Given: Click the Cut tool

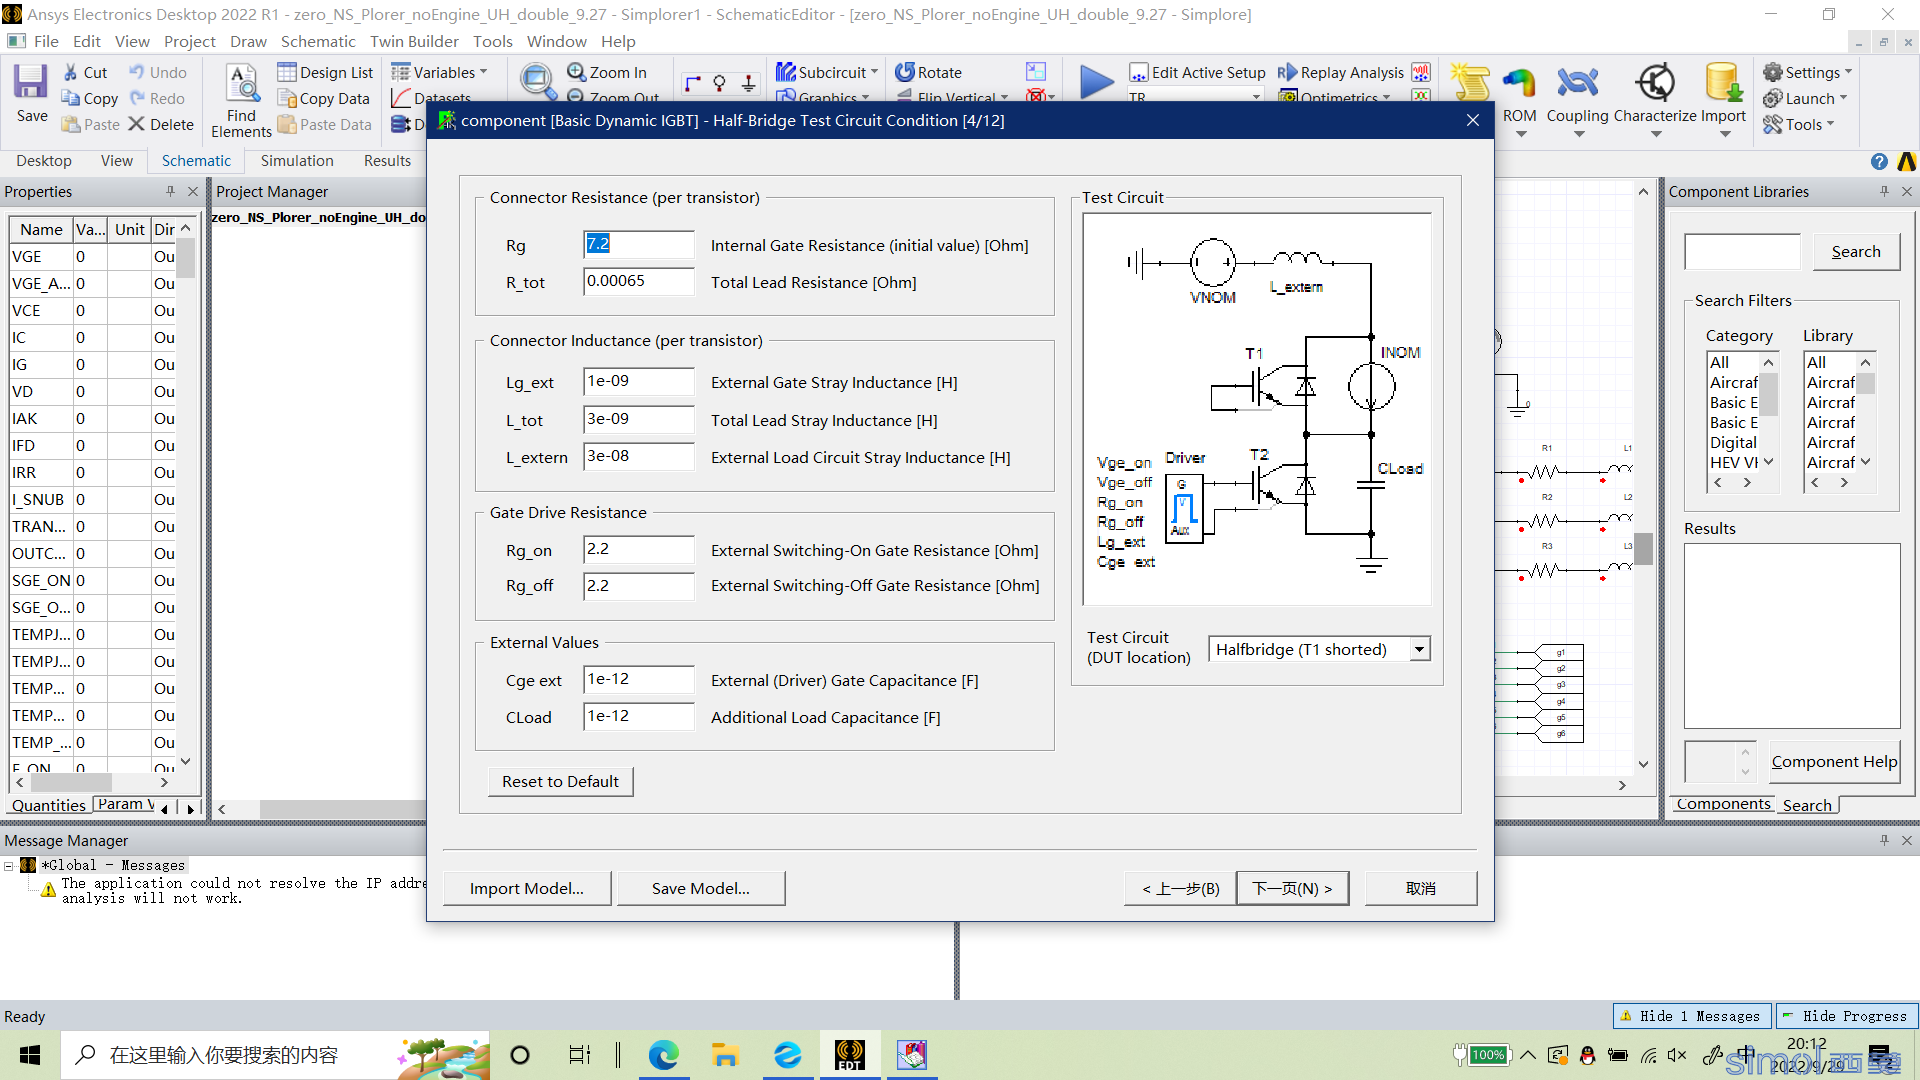Looking at the screenshot, I should pos(84,72).
